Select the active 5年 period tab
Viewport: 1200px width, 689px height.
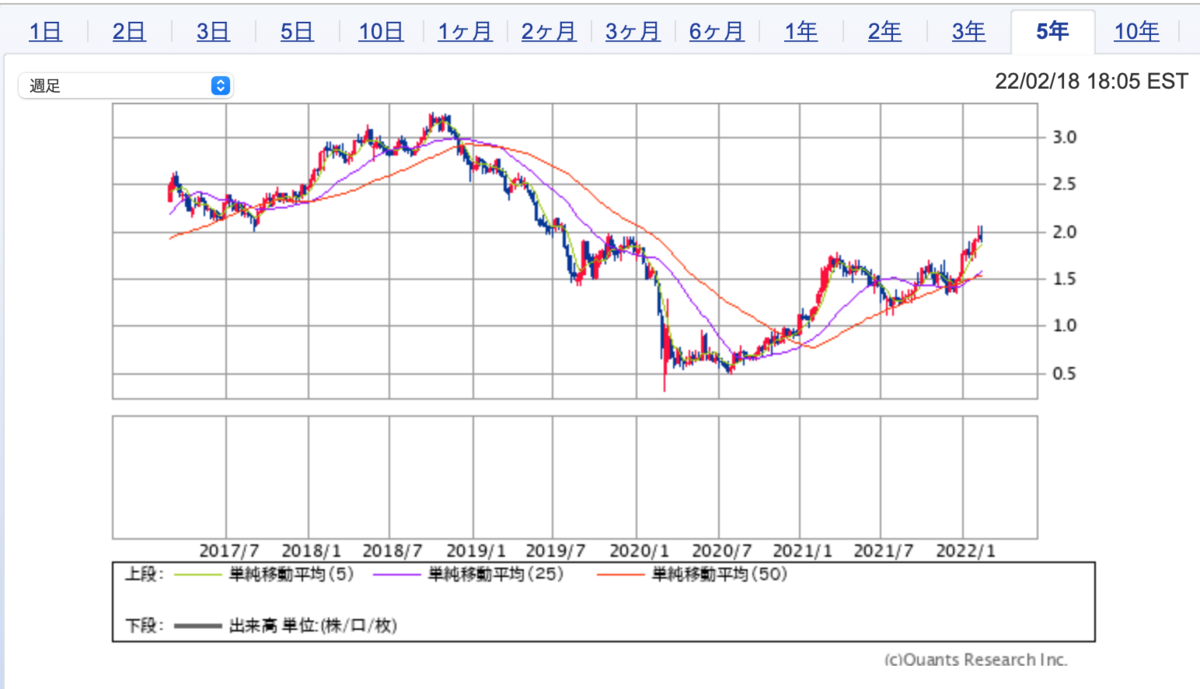tap(1052, 32)
